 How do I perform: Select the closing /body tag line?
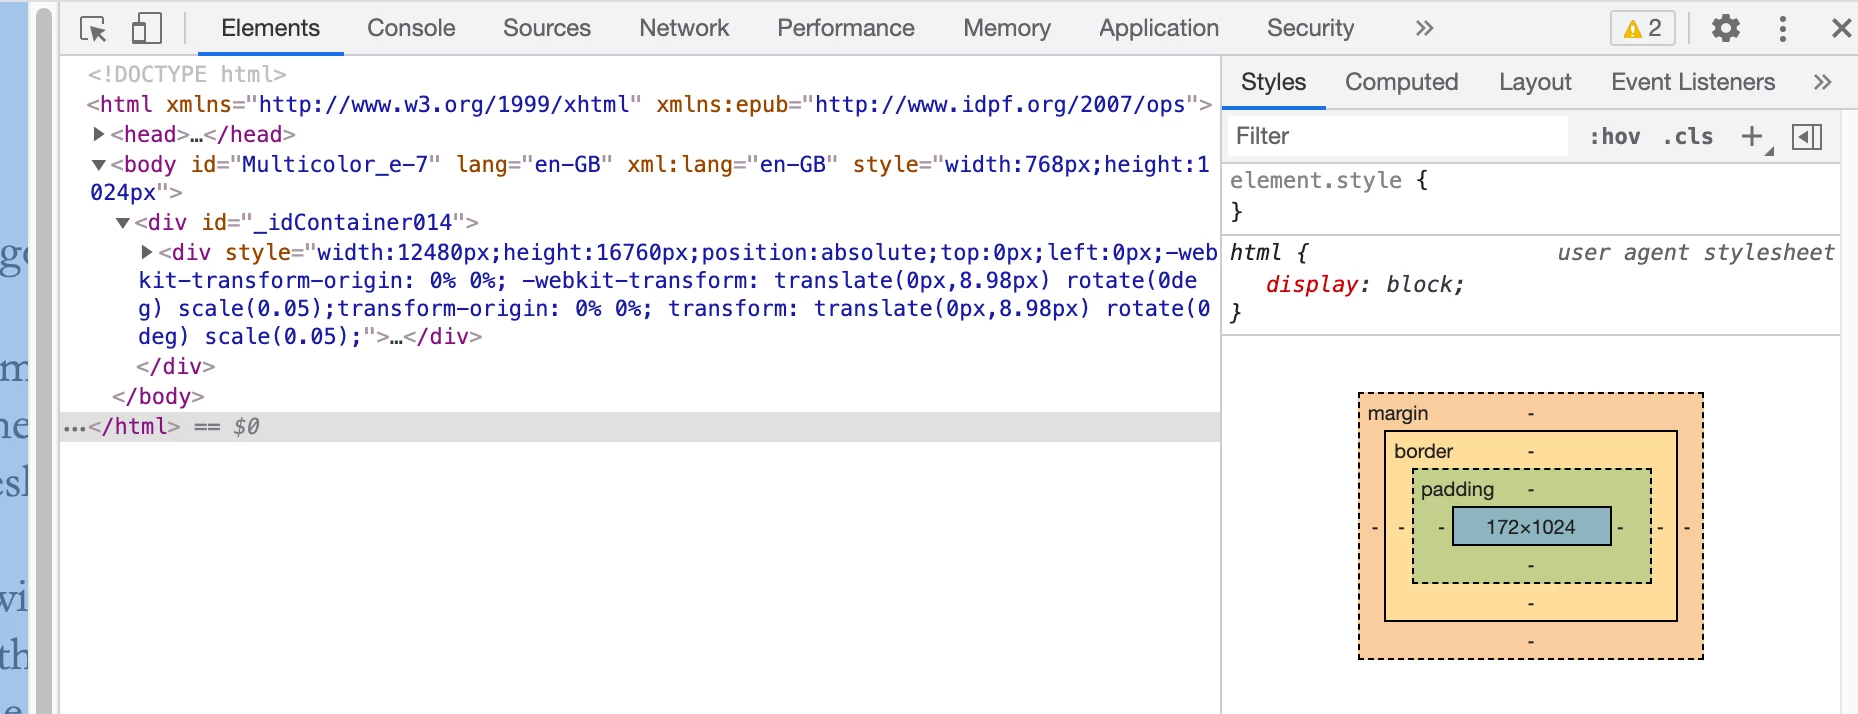pos(158,396)
